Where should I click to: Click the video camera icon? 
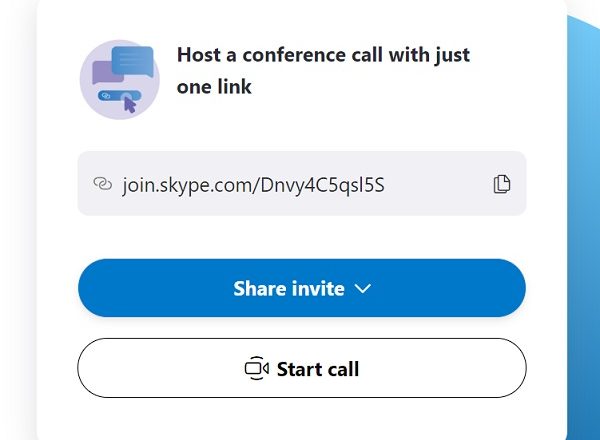coord(257,369)
